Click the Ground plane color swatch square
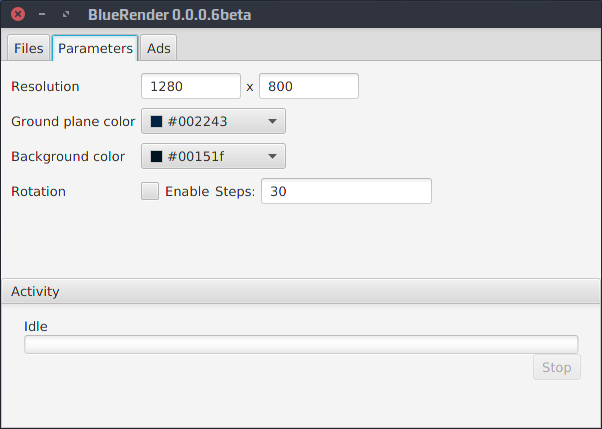 click(156, 122)
